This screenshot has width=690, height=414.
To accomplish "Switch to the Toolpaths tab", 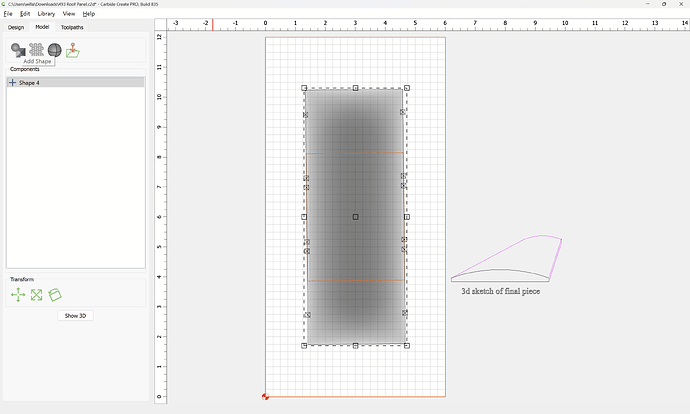I will pos(73,27).
